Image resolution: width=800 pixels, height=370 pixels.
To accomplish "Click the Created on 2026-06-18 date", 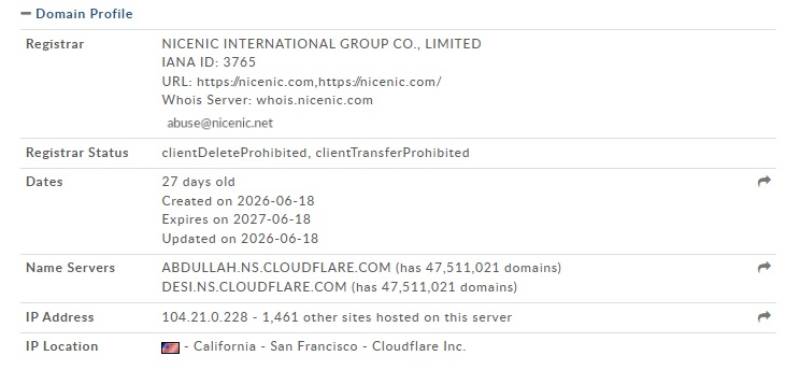I will [238, 201].
